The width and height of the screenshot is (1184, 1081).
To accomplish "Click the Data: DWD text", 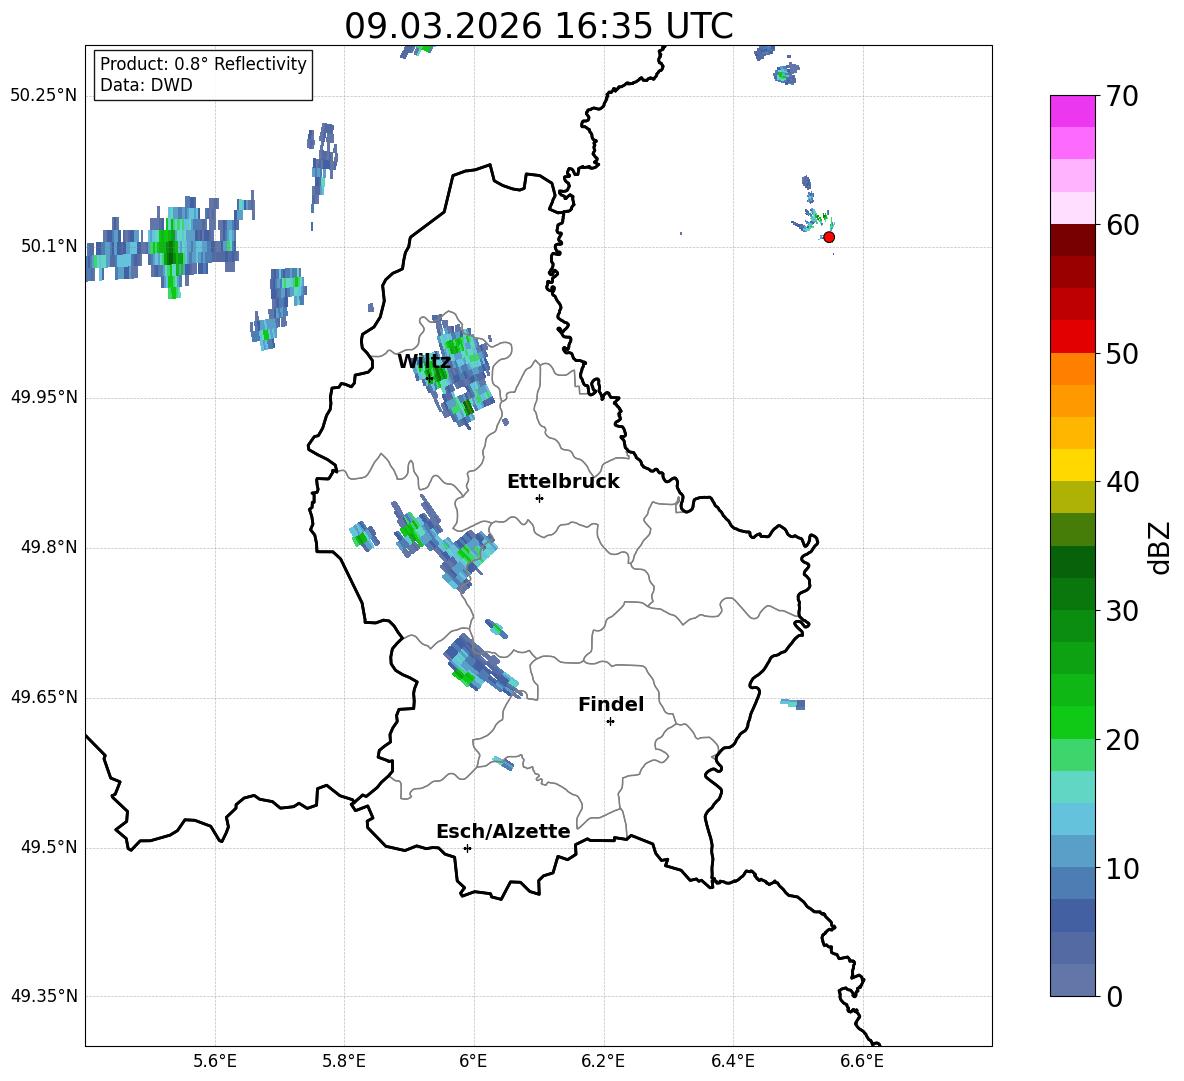I will point(146,86).
